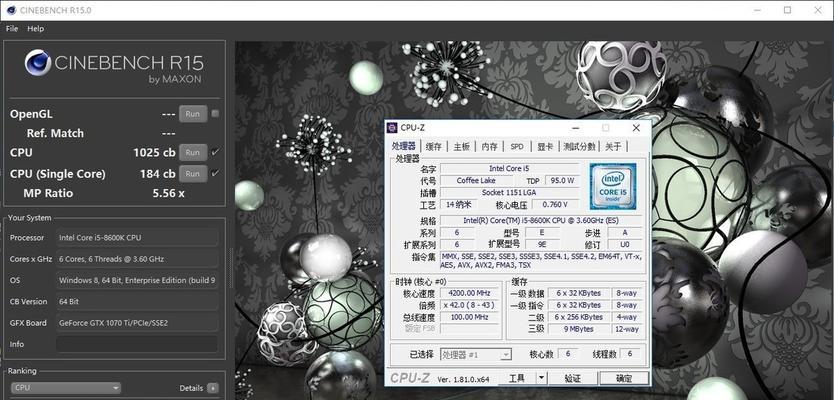Screen dimensions: 834x400
Task: Click the 插槽 value Socket 1151 LGA
Action: pyautogui.click(x=509, y=193)
